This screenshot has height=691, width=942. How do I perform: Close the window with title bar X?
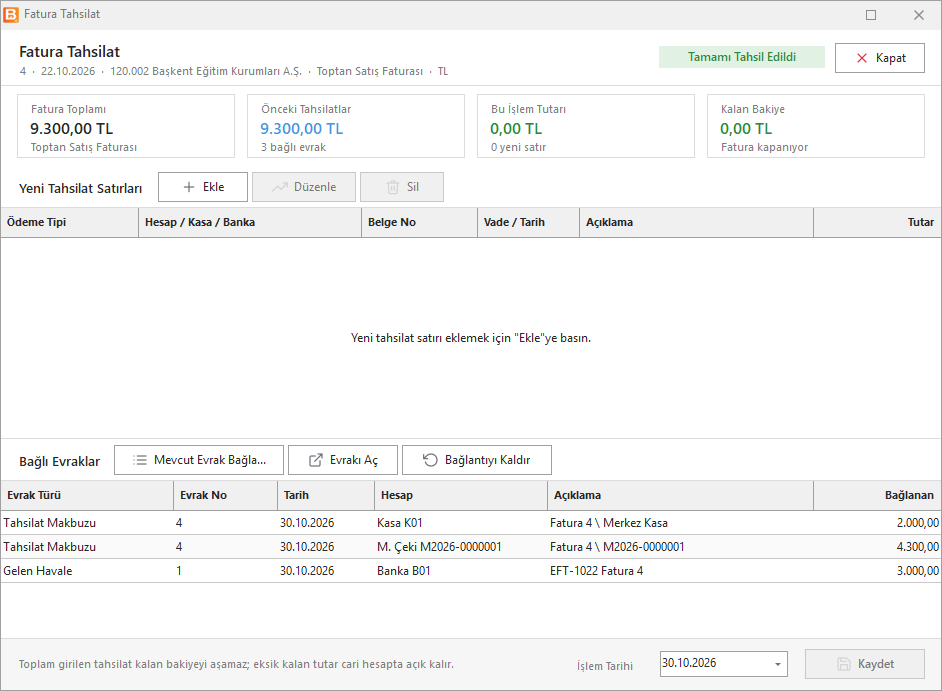[x=919, y=15]
